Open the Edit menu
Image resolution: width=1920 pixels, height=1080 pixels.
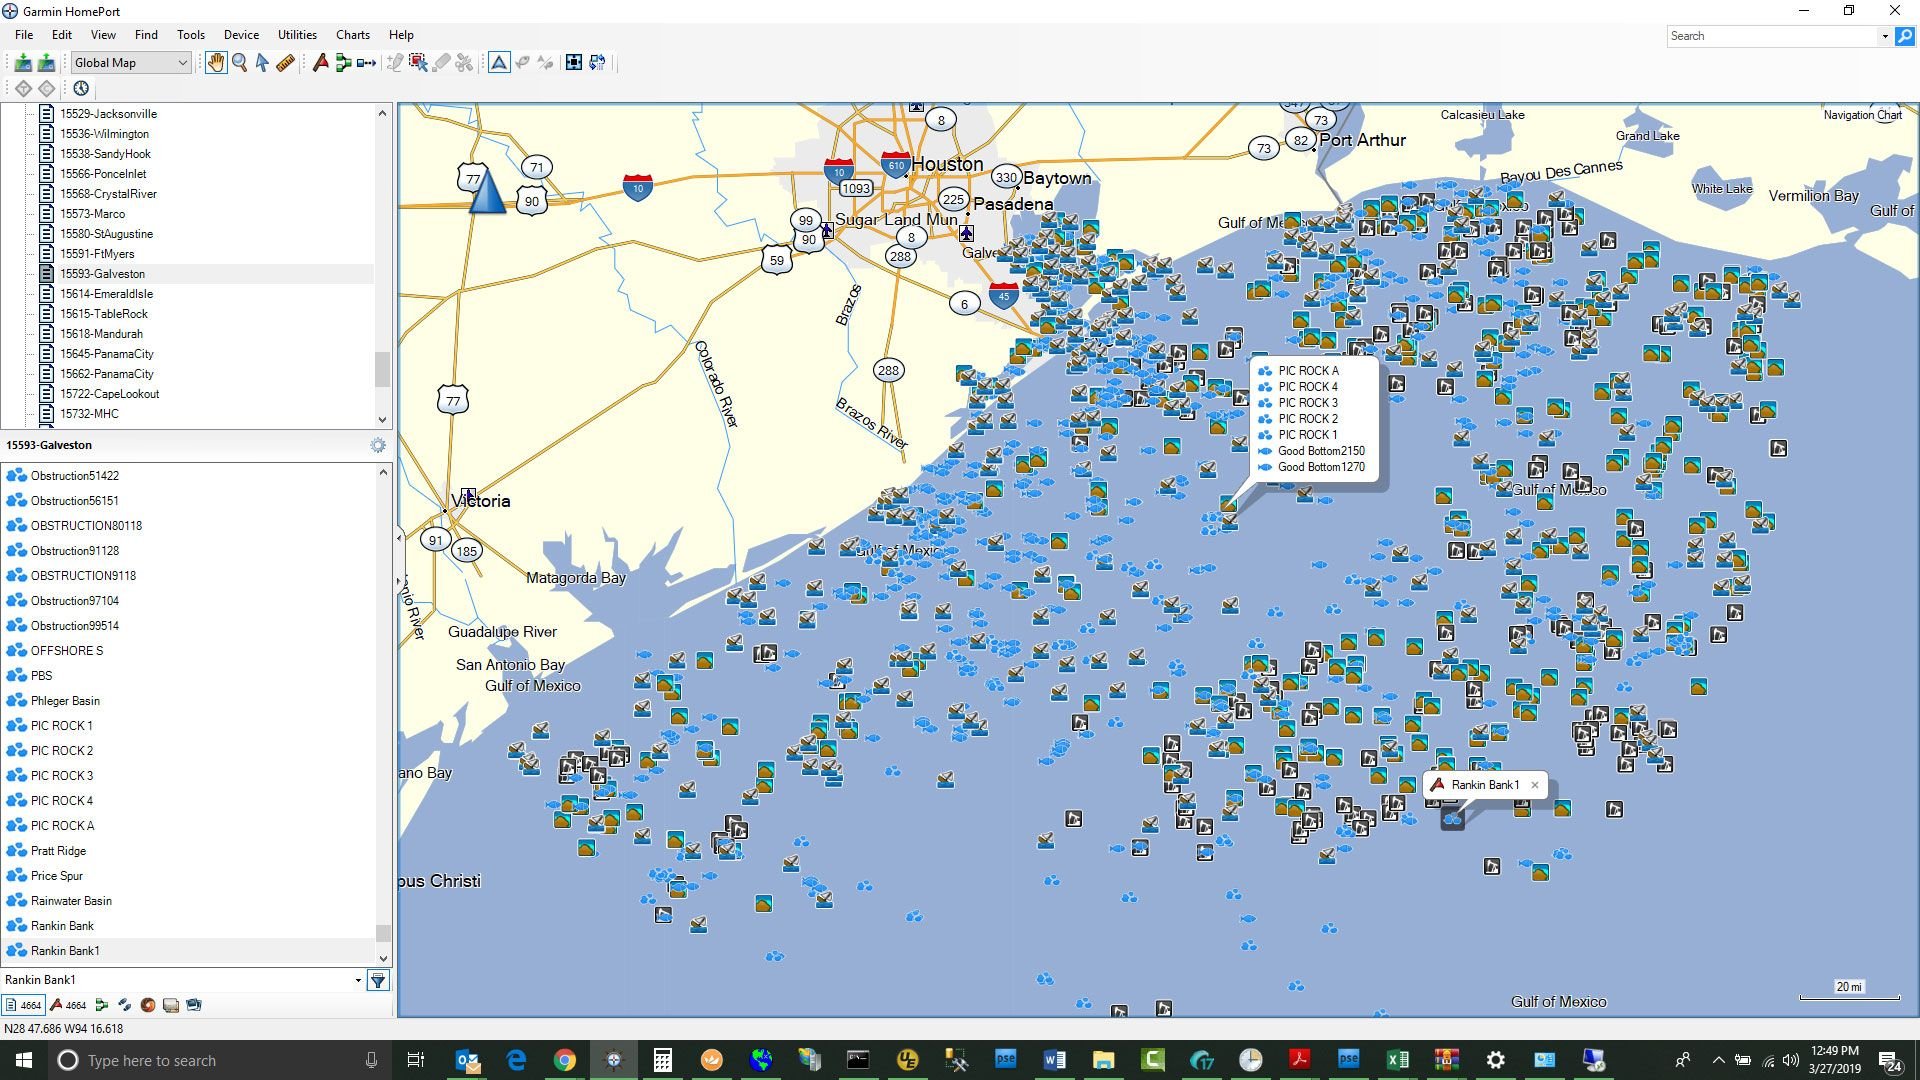[62, 35]
